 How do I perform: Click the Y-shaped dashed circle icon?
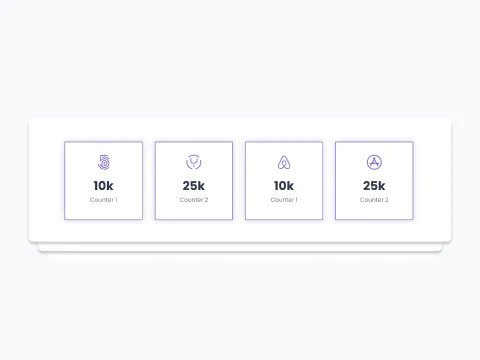194,162
